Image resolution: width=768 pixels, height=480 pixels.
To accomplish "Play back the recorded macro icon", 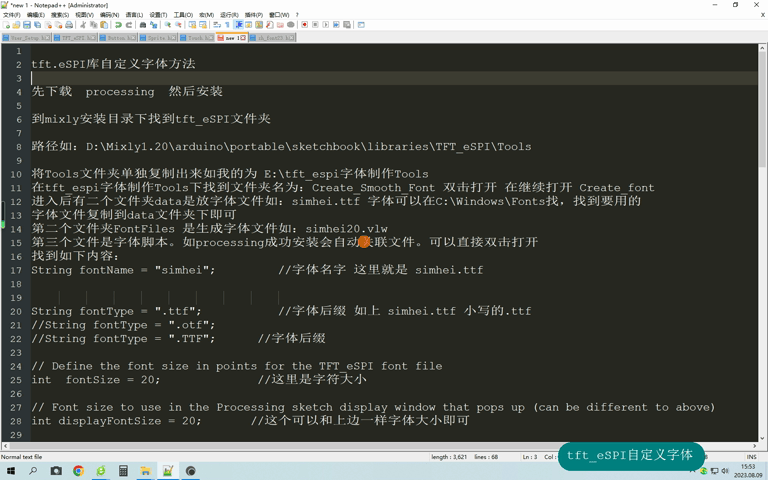I will point(326,24).
